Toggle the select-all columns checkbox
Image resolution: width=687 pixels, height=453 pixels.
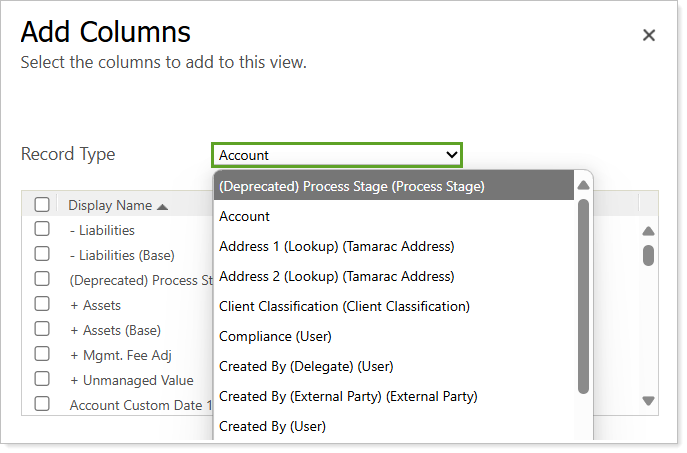[x=42, y=205]
